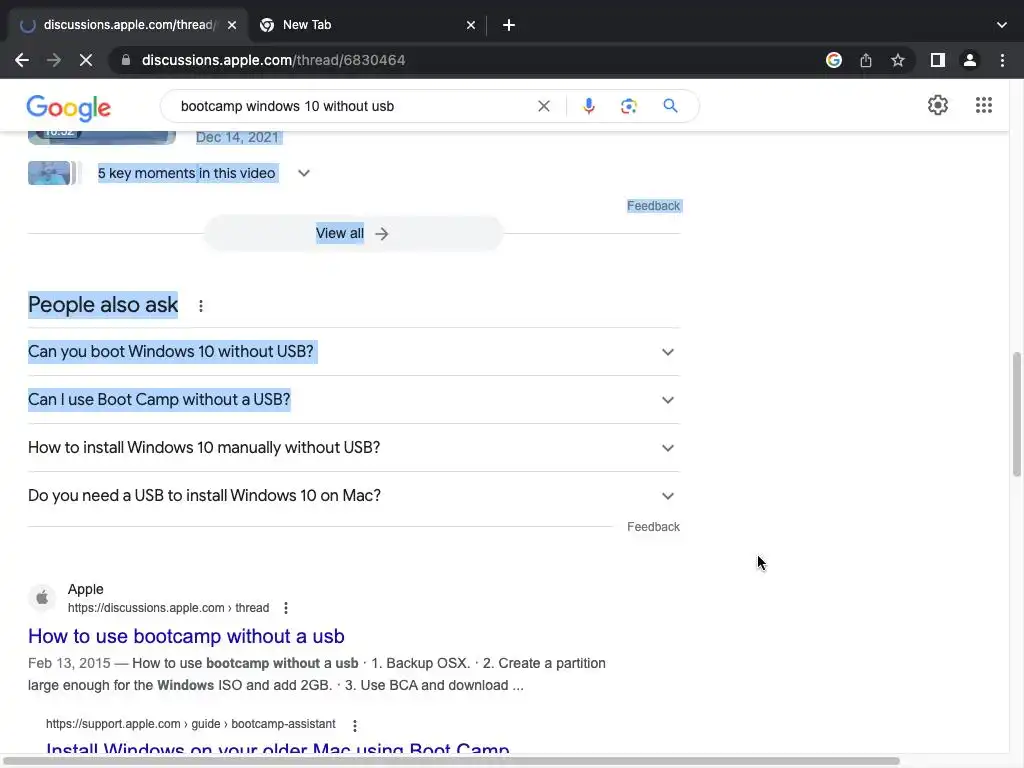This screenshot has width=1024, height=768.
Task: Click the View all button
Action: pyautogui.click(x=353, y=233)
